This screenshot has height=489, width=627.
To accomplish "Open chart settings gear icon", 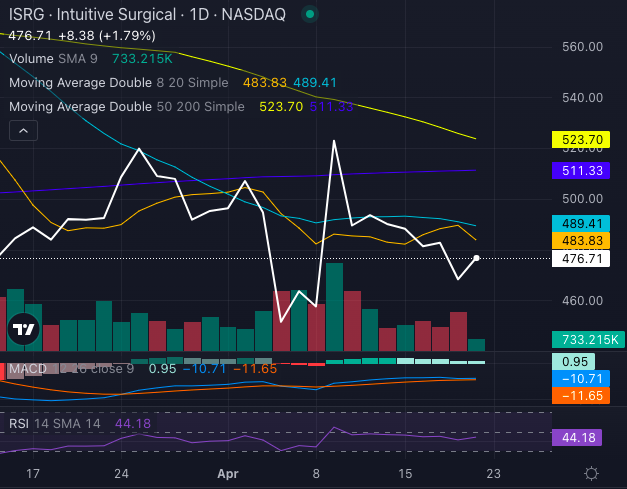I will (592, 473).
